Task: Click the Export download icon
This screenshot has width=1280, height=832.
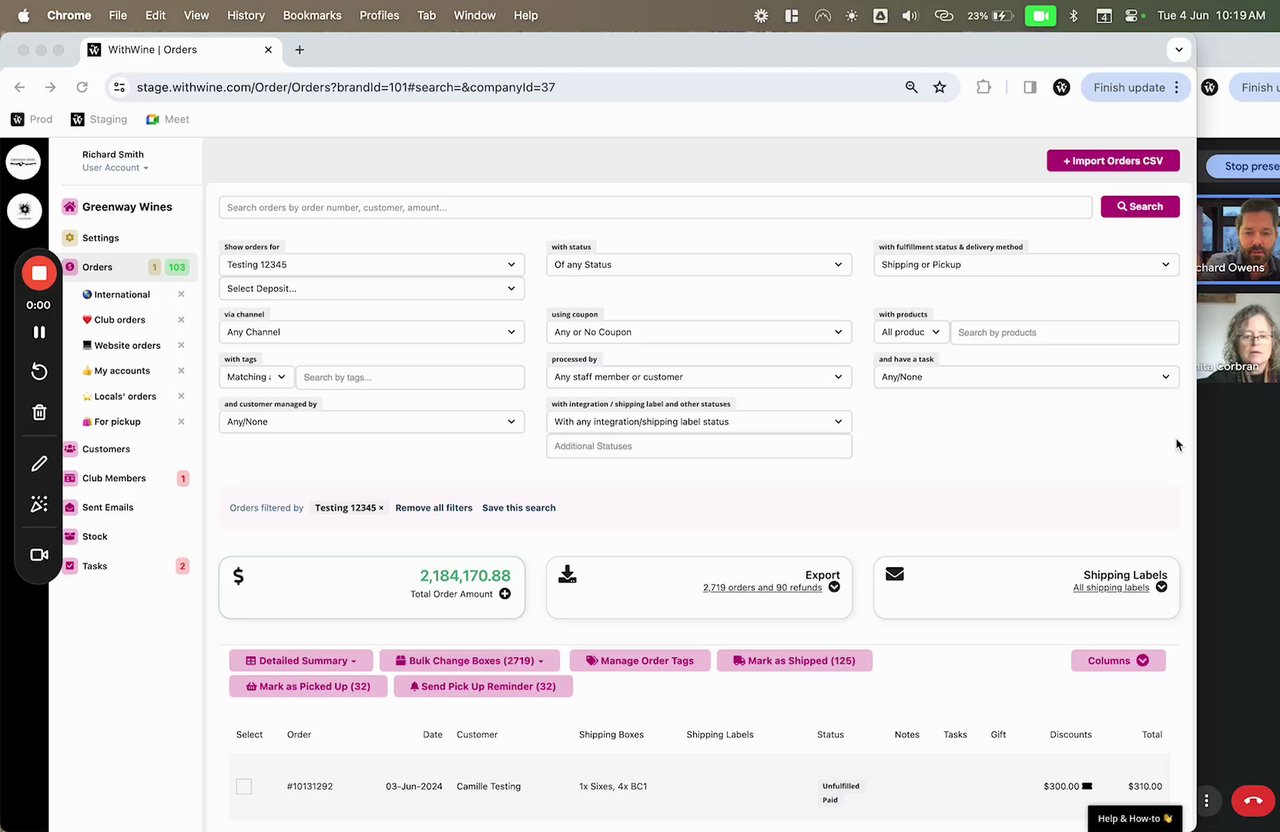Action: pyautogui.click(x=567, y=575)
